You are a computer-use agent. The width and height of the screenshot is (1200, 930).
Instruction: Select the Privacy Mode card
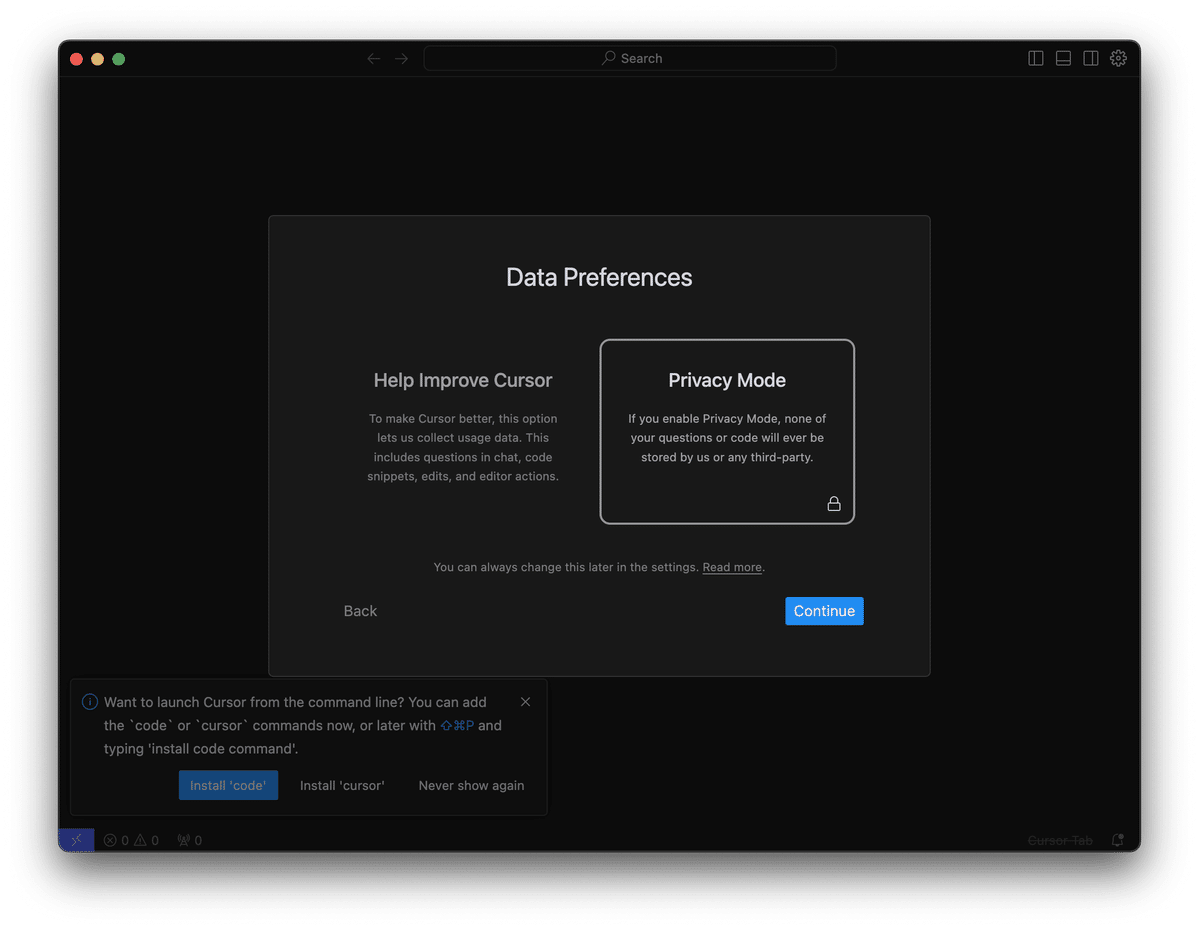click(x=727, y=431)
